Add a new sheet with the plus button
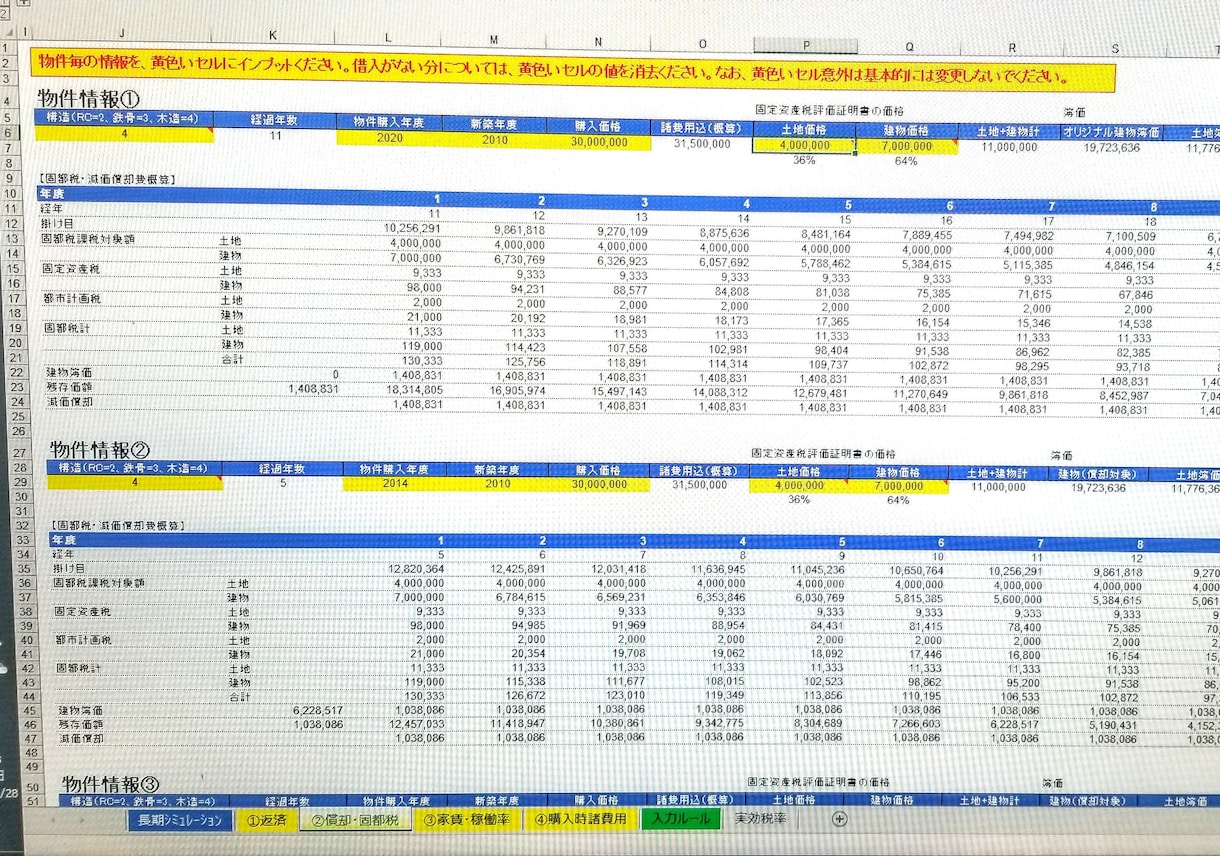Image resolution: width=1220 pixels, height=856 pixels. coord(840,819)
